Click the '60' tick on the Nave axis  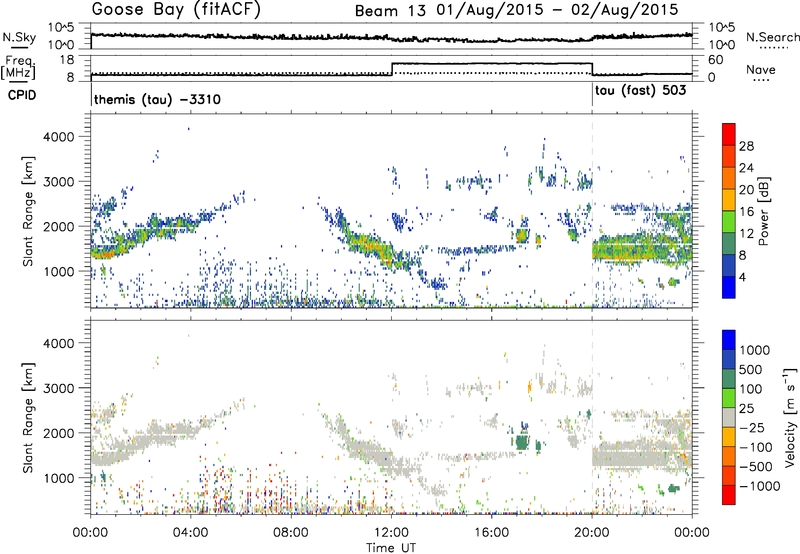(x=716, y=60)
